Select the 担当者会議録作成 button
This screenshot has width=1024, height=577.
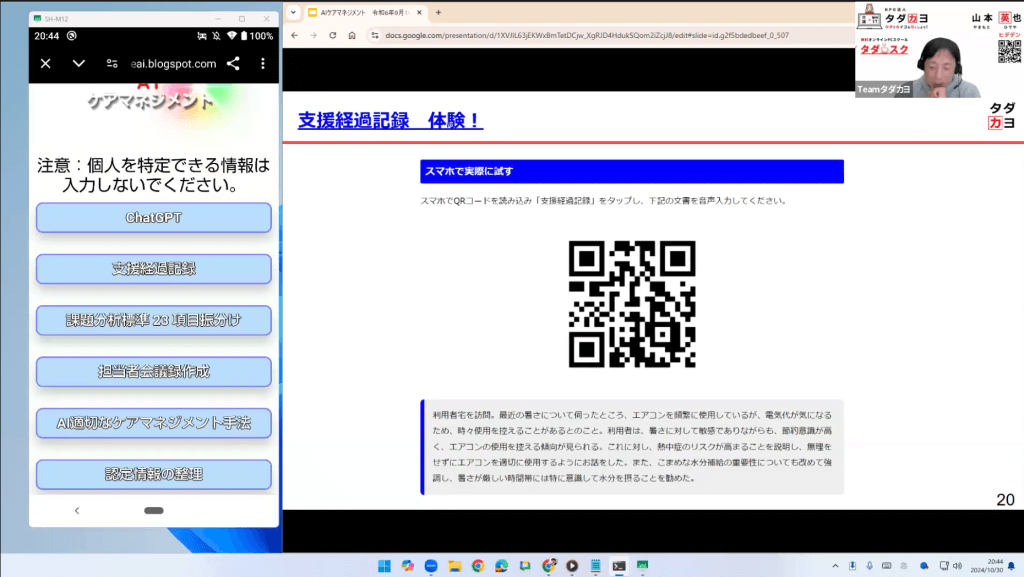[x=153, y=372]
